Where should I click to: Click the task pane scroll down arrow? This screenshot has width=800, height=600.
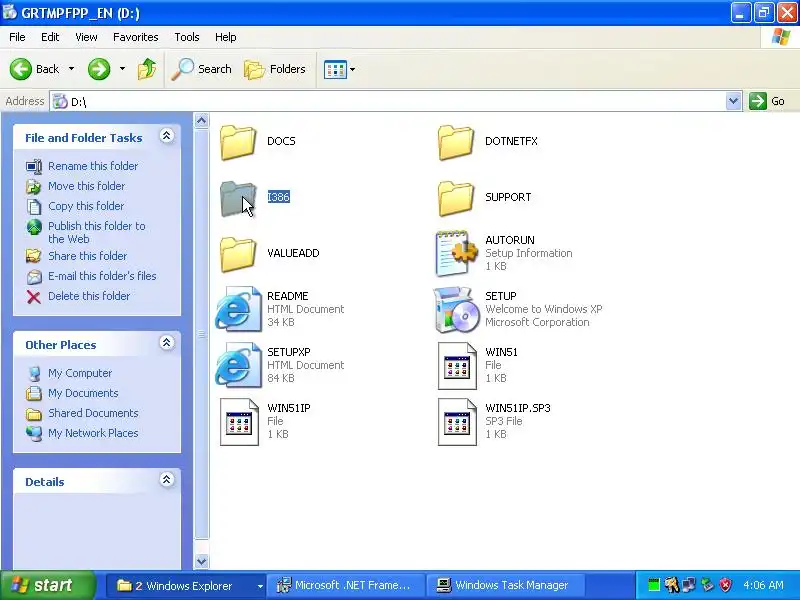[202, 561]
